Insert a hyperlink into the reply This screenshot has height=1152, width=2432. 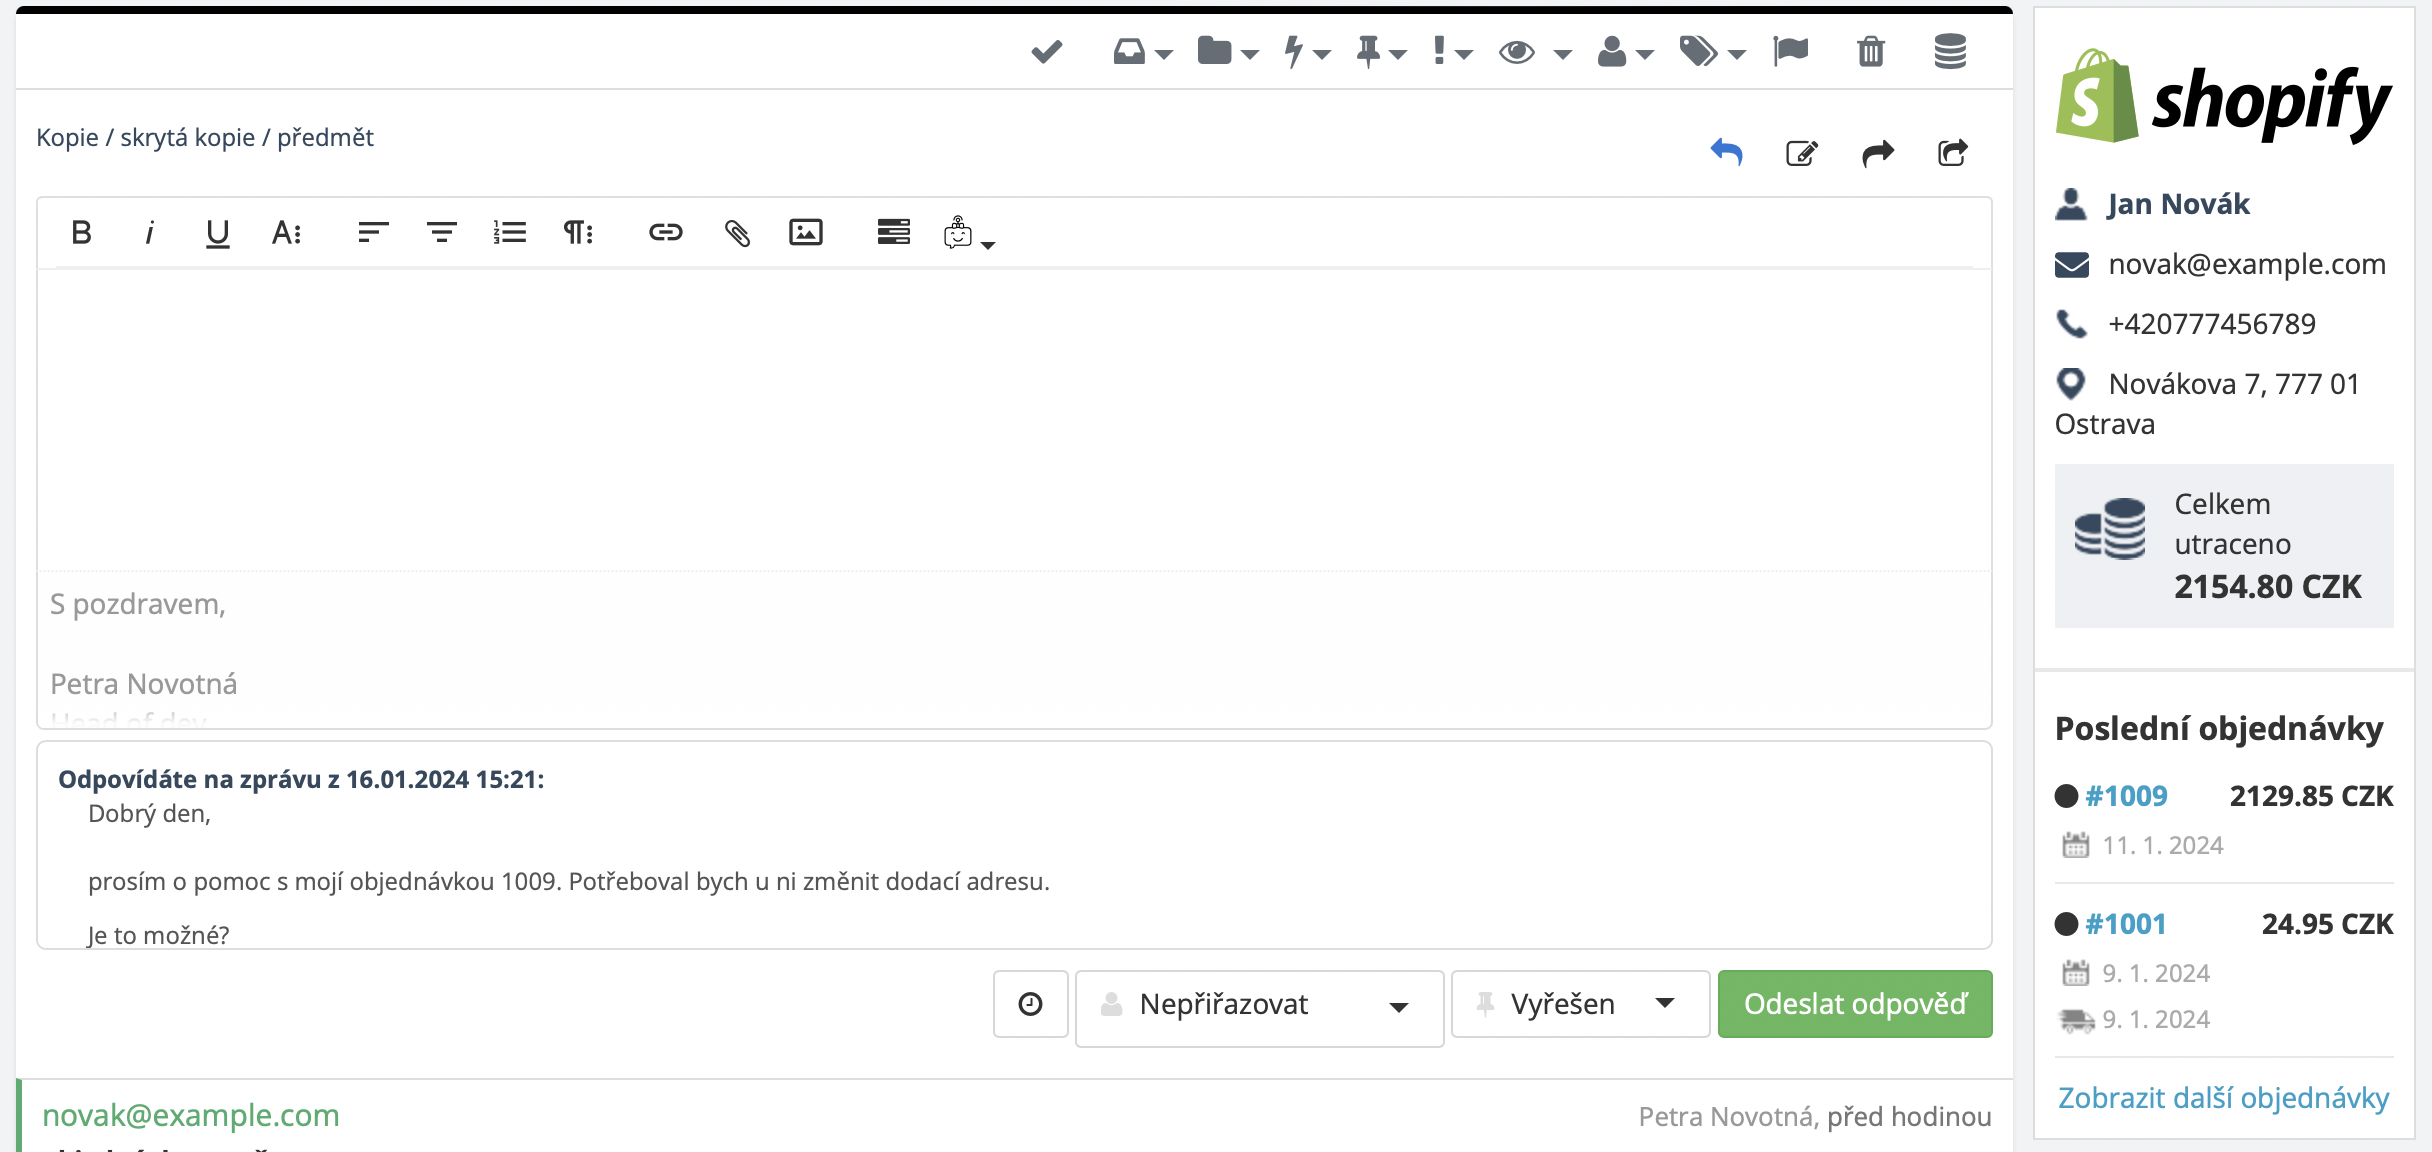pos(665,233)
